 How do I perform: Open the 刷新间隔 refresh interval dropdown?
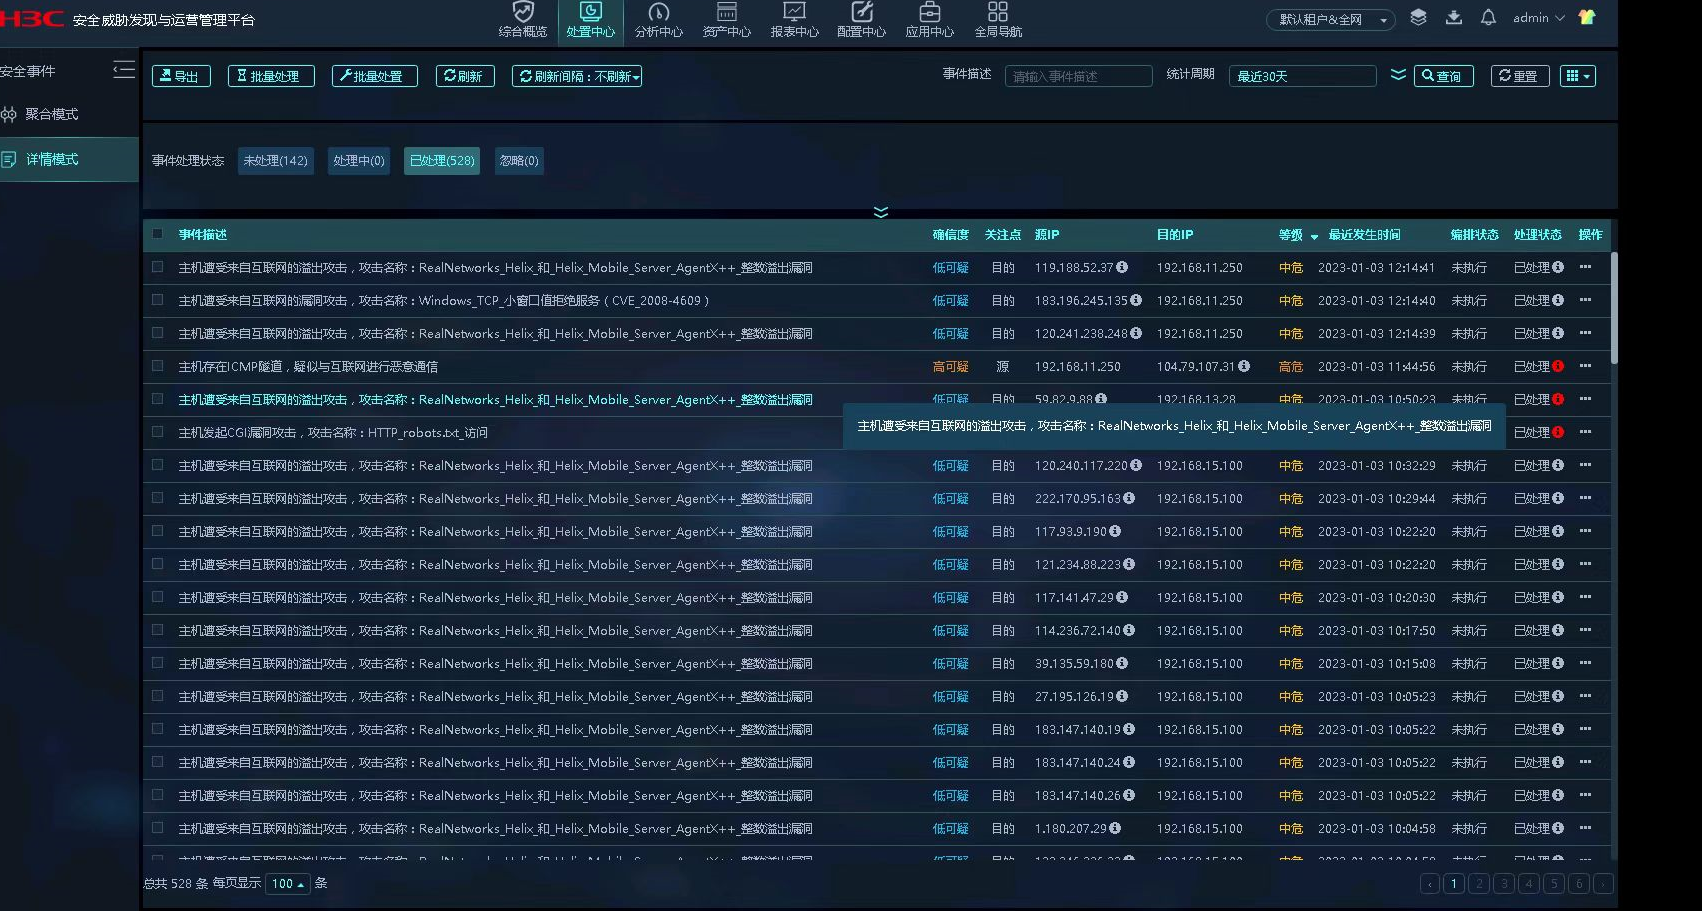[x=577, y=76]
